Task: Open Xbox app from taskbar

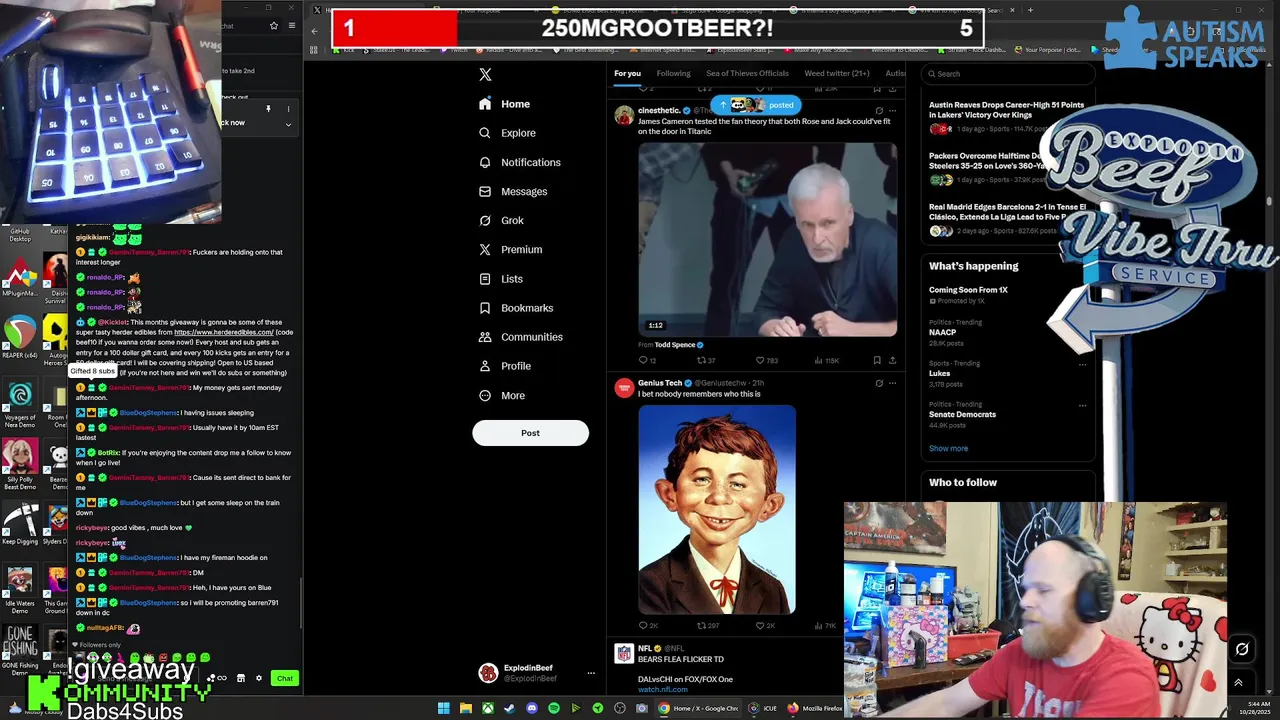Action: click(488, 708)
